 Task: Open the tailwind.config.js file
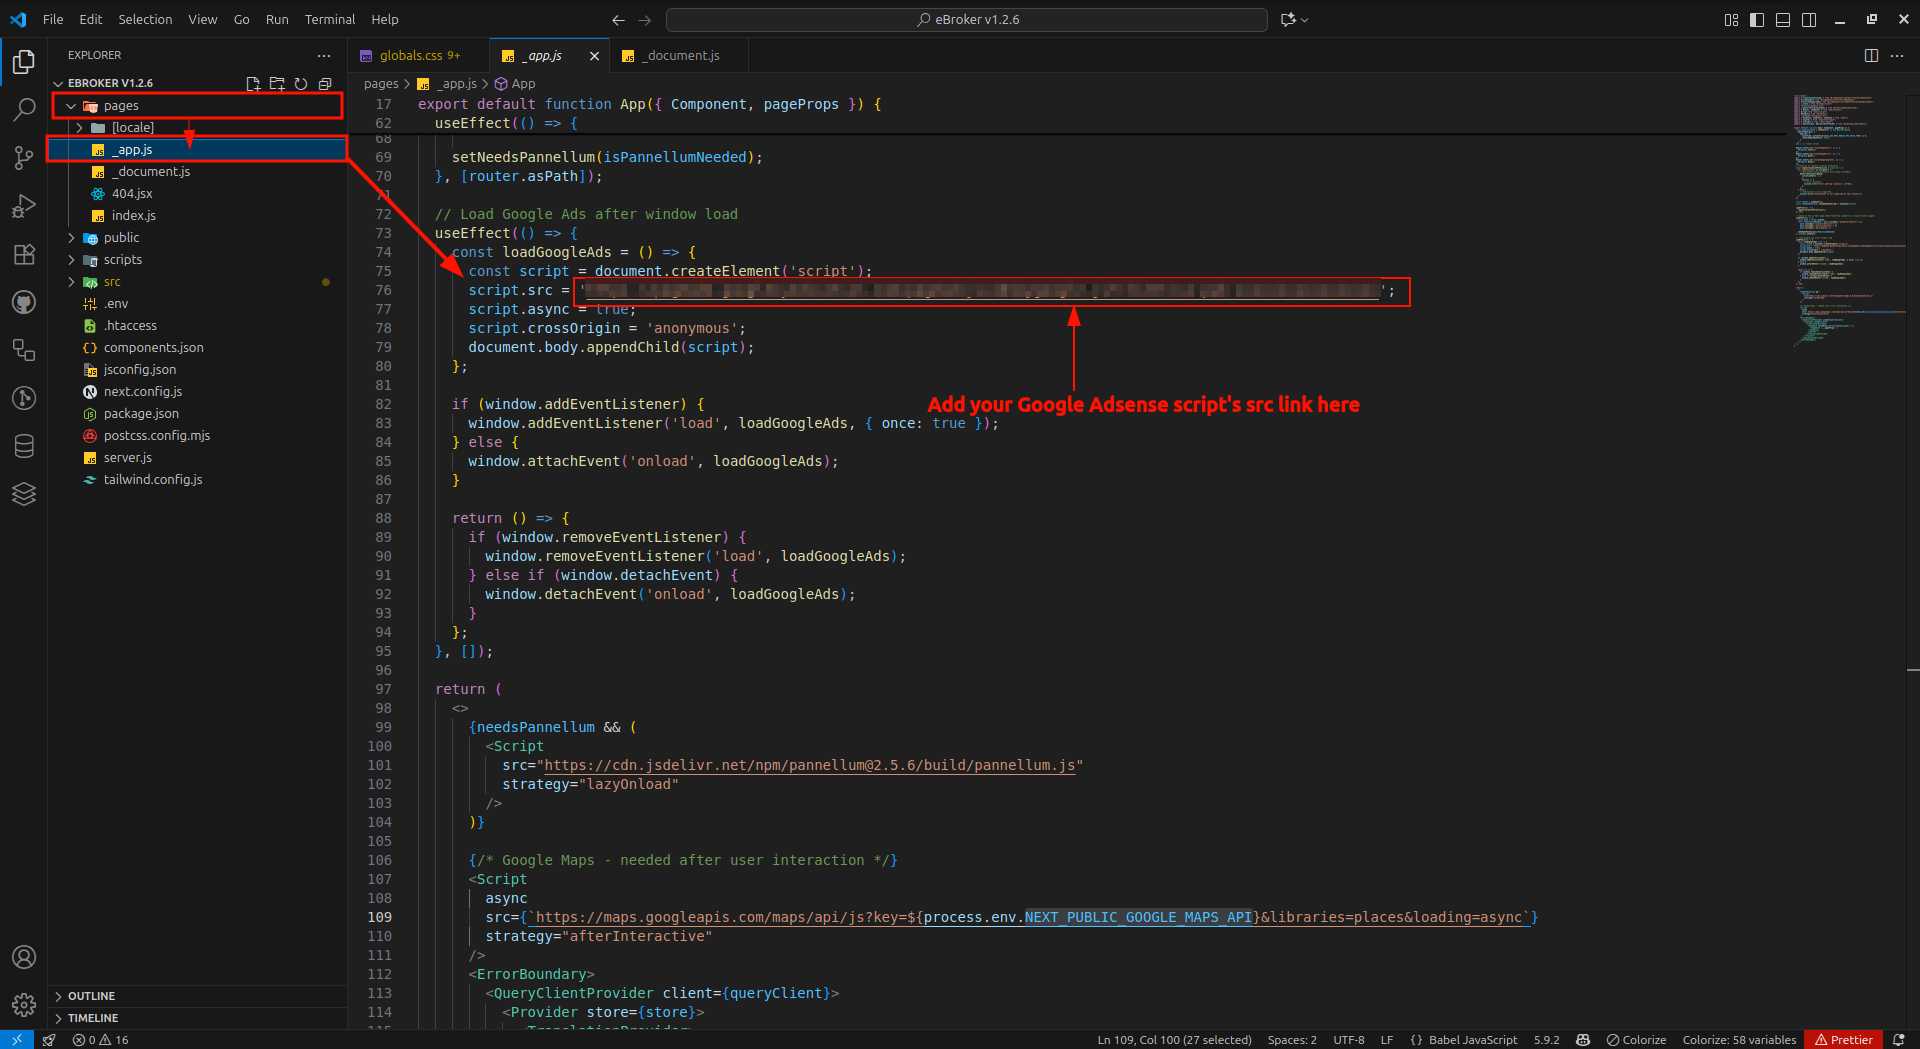153,480
